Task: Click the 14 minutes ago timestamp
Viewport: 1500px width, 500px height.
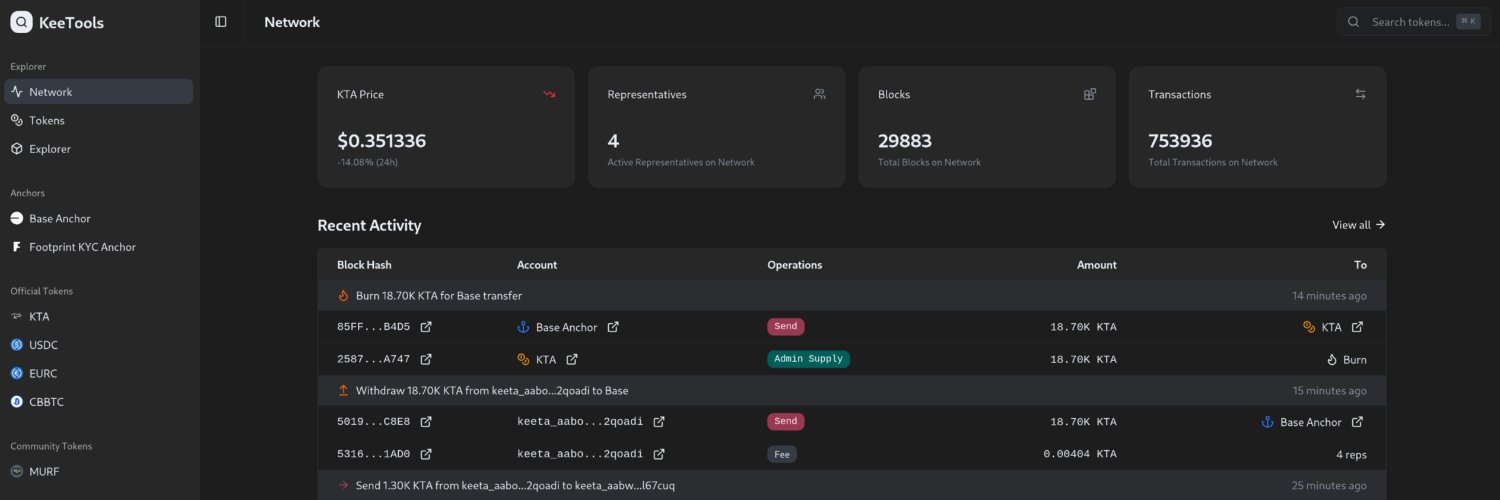Action: (1329, 296)
